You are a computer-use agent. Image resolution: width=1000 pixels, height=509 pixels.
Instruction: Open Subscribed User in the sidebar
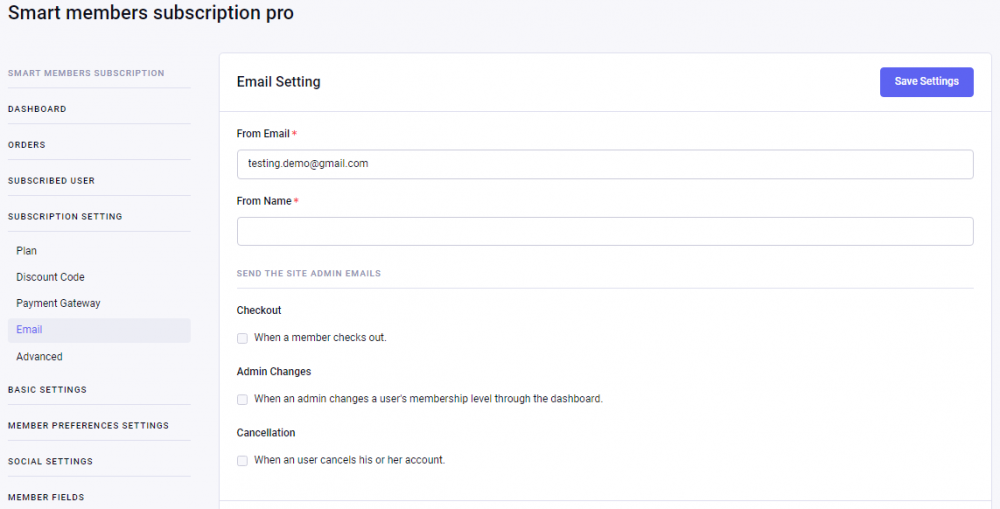coord(51,181)
